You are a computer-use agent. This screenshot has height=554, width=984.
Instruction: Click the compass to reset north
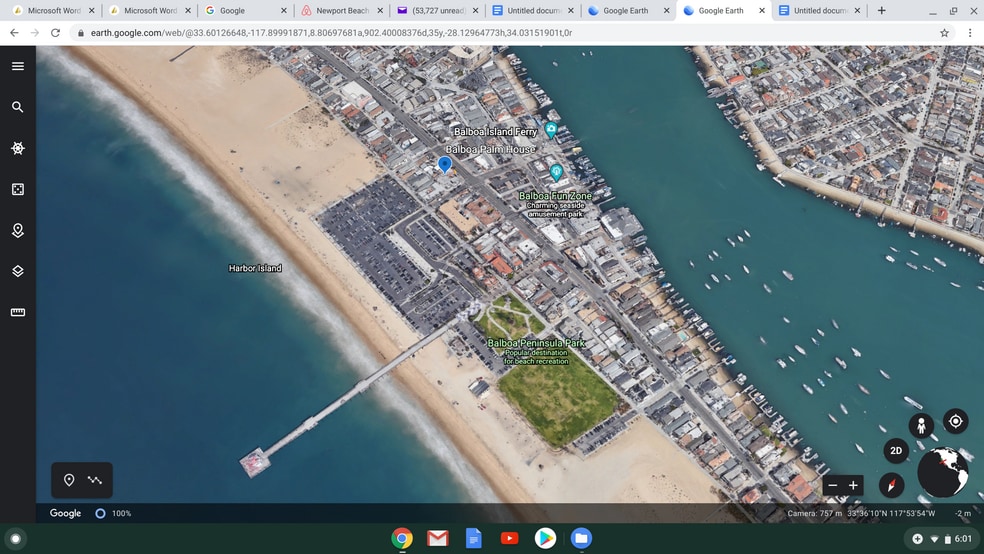[891, 485]
